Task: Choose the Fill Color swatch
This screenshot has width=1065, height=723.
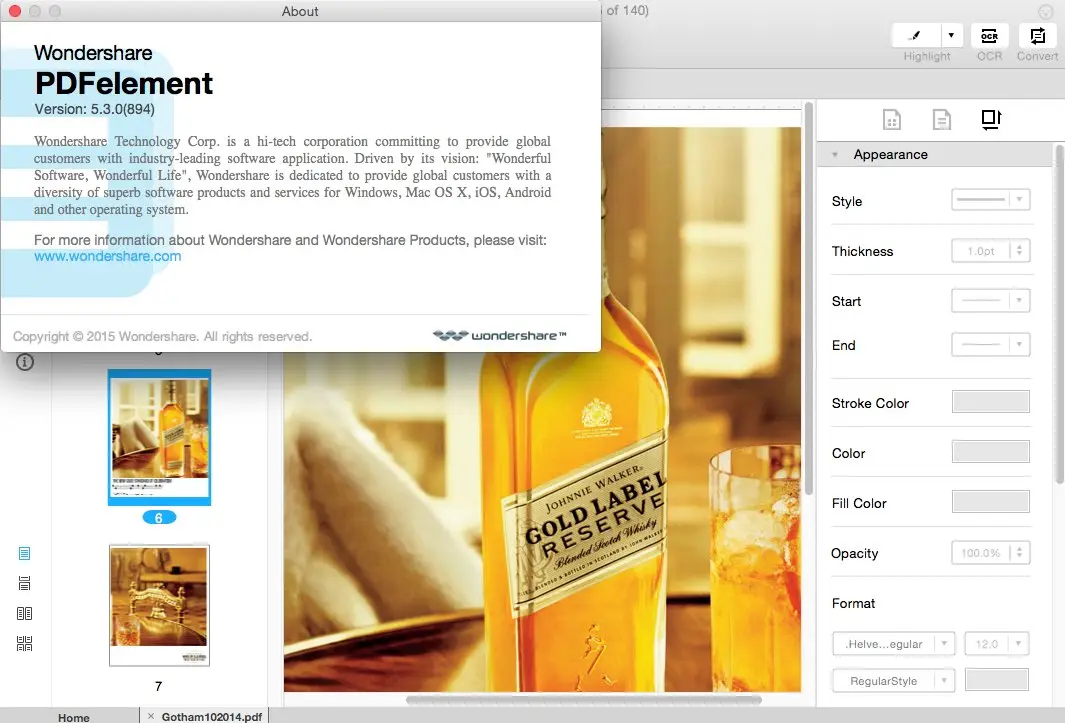Action: (x=990, y=502)
